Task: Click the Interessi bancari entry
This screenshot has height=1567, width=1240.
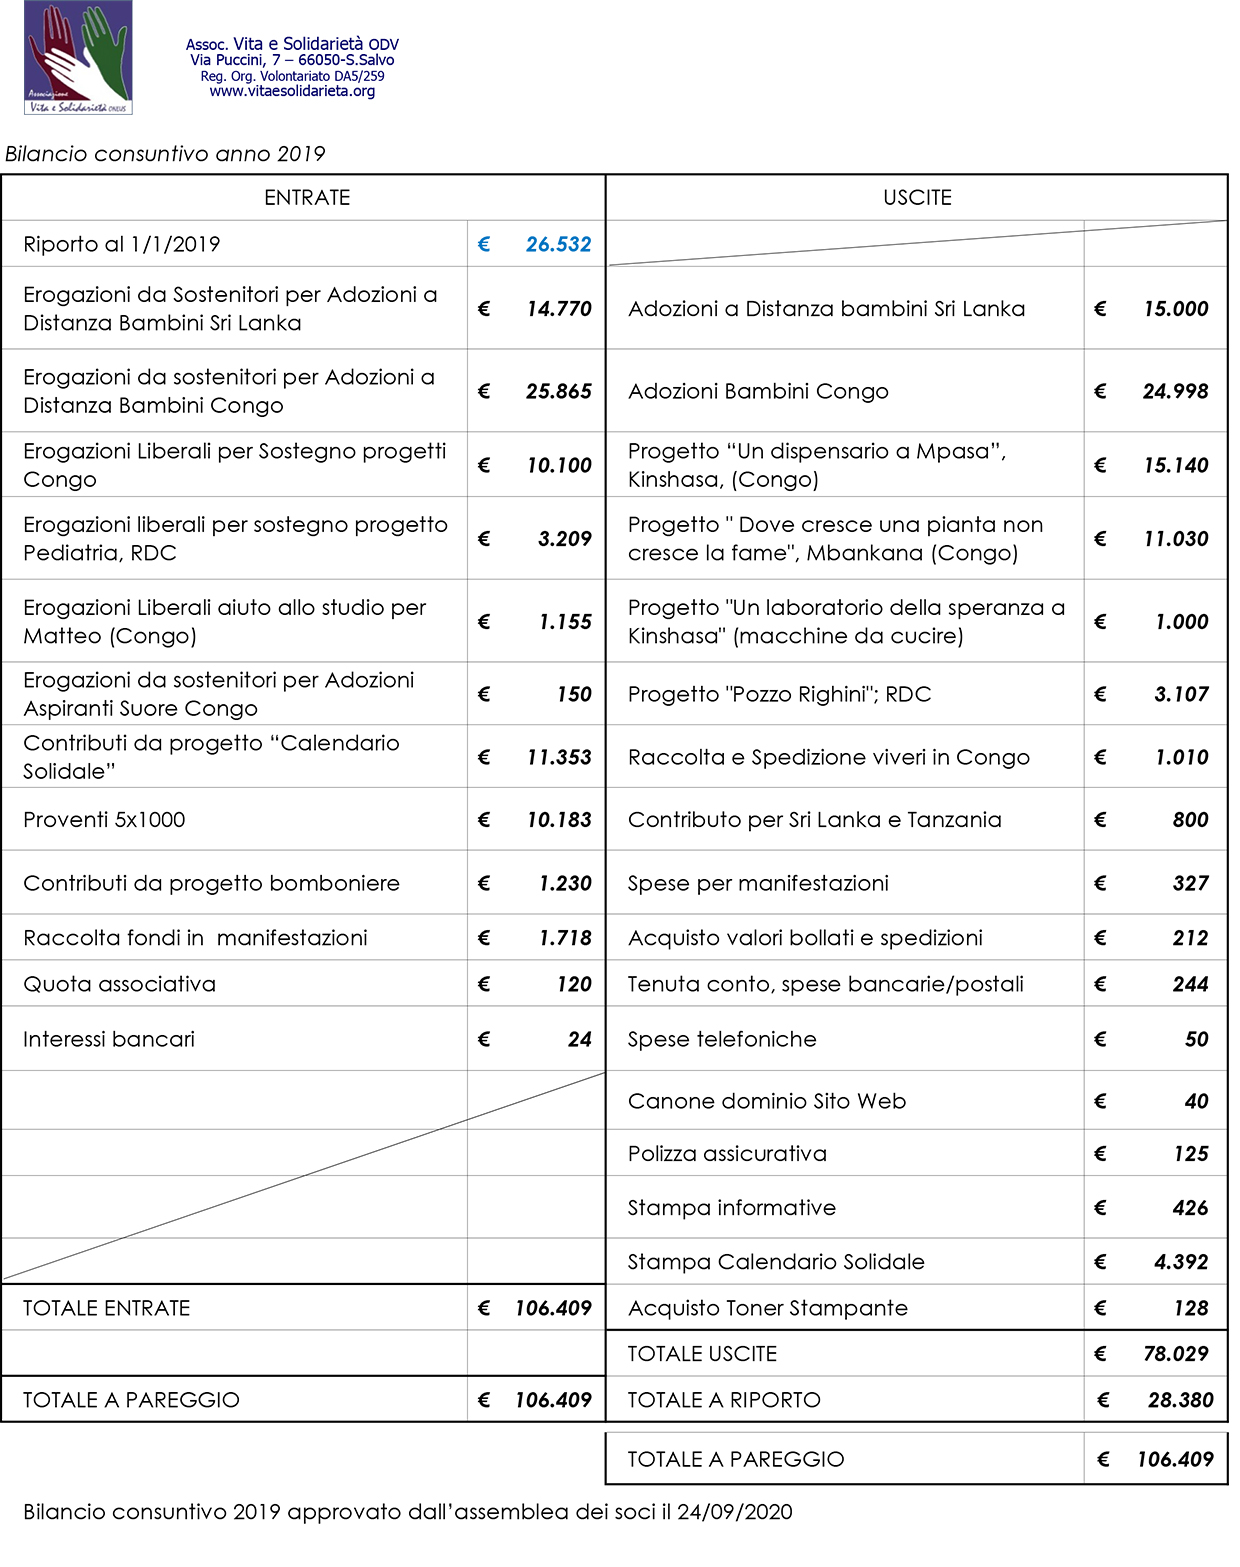Action: pos(109,1039)
